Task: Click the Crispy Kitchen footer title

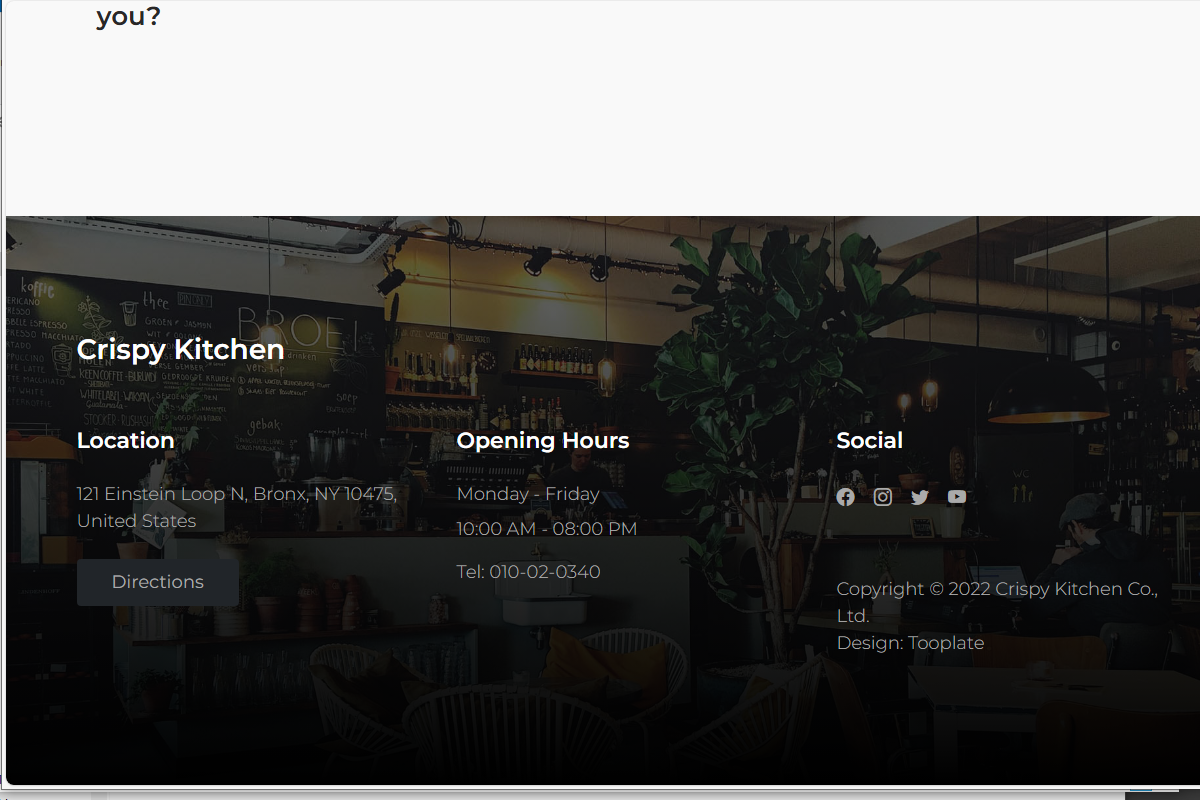Action: (181, 349)
